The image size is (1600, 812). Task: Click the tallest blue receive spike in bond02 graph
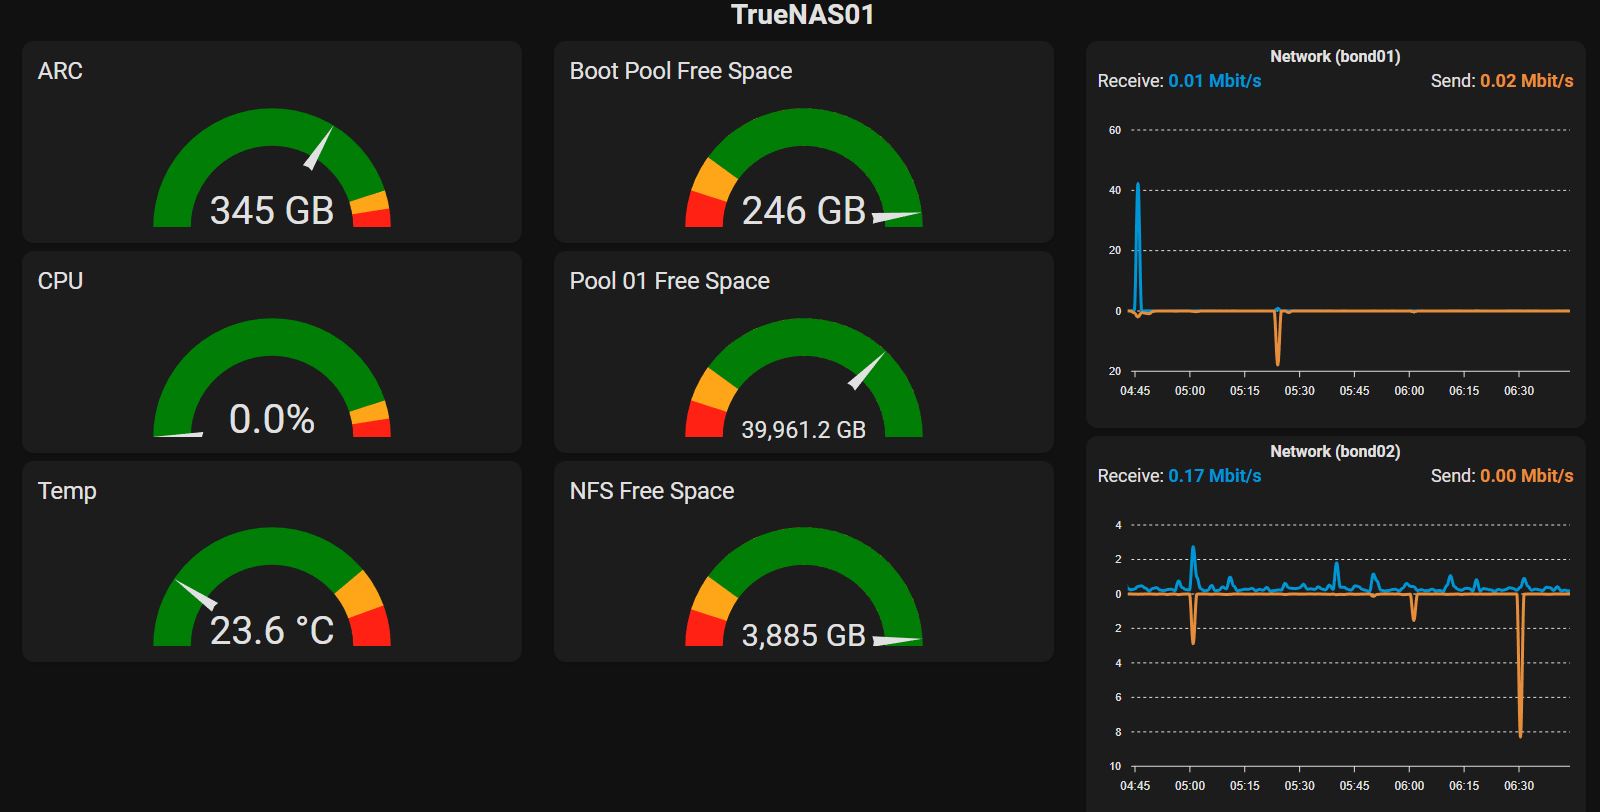click(x=1193, y=548)
